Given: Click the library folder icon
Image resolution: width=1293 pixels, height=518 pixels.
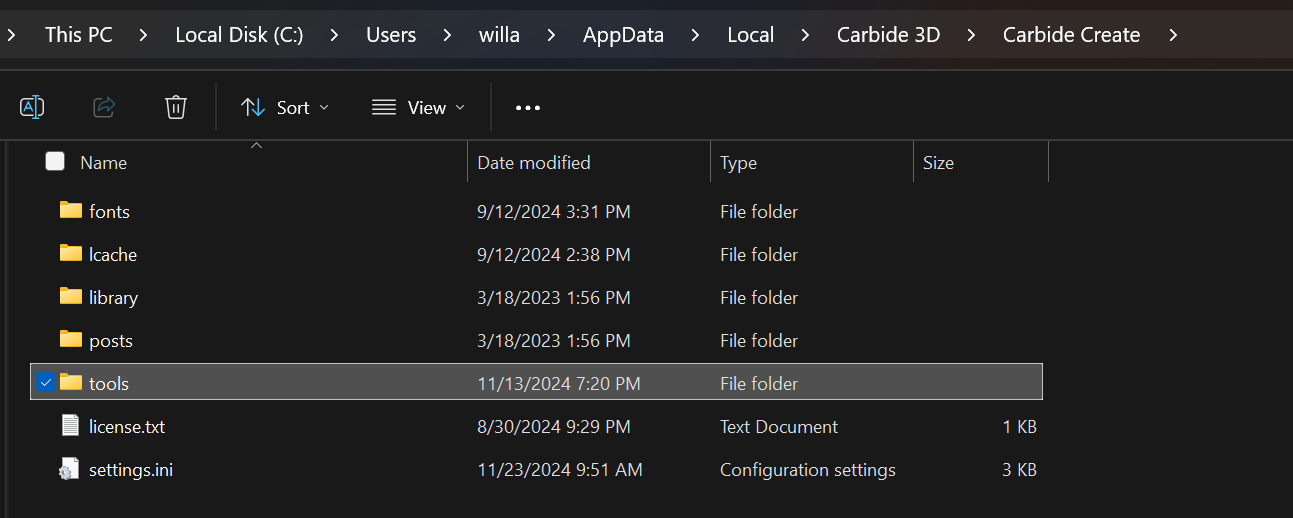Looking at the screenshot, I should click(x=70, y=297).
